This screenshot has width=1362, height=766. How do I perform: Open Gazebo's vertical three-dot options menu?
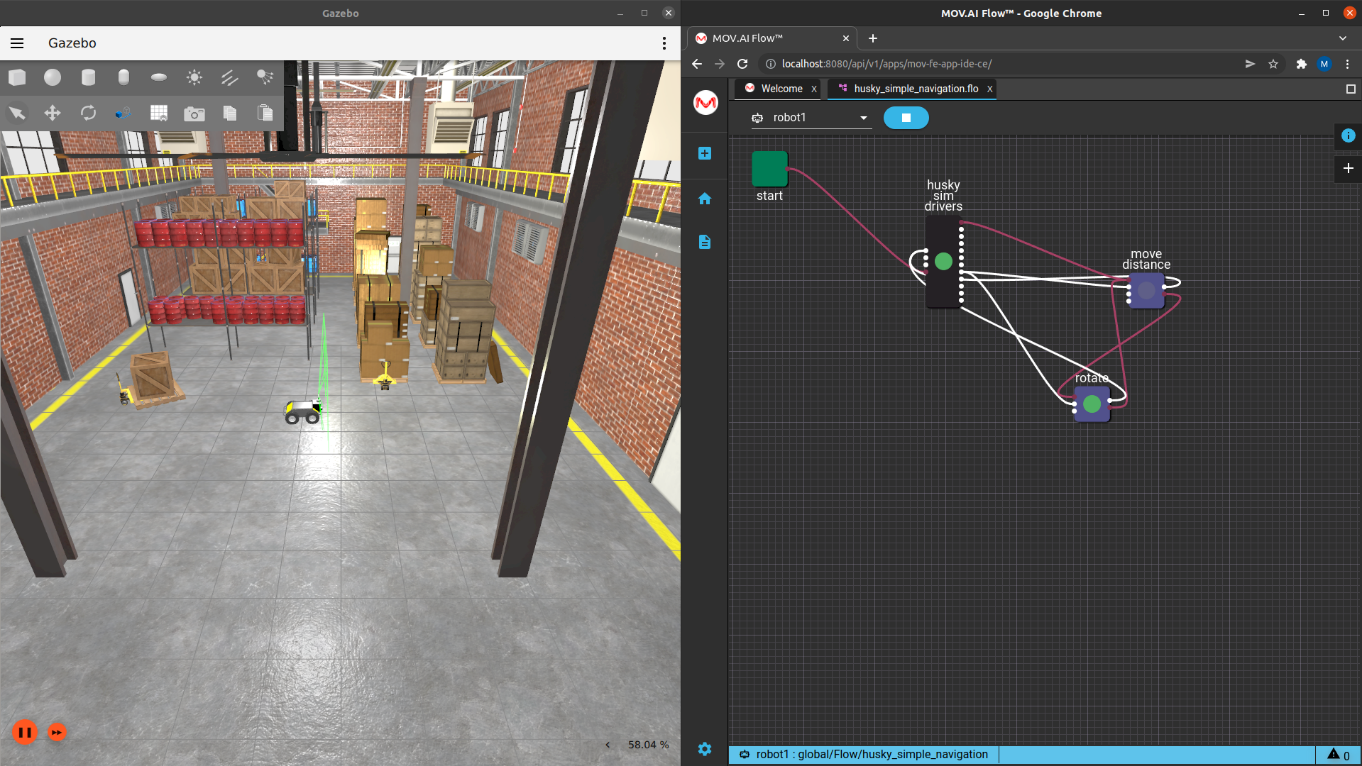pyautogui.click(x=664, y=43)
